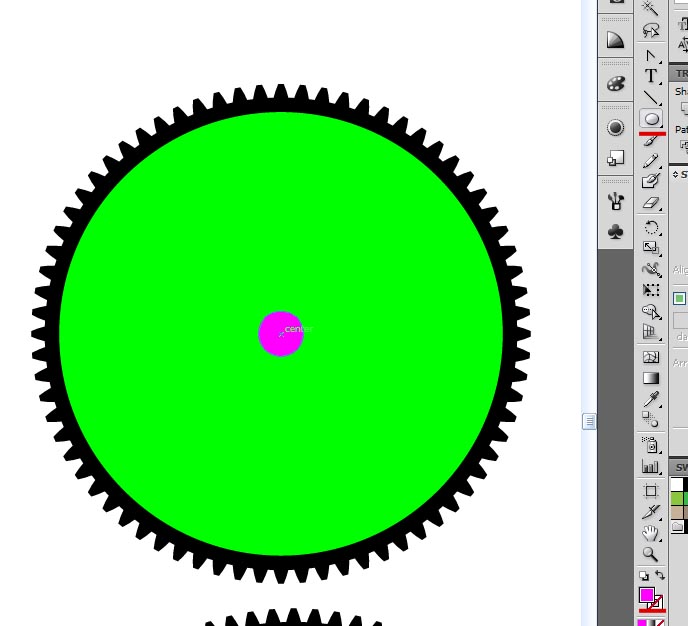Select the second gear at bottom
Image resolution: width=688 pixels, height=626 pixels.
click(293, 619)
